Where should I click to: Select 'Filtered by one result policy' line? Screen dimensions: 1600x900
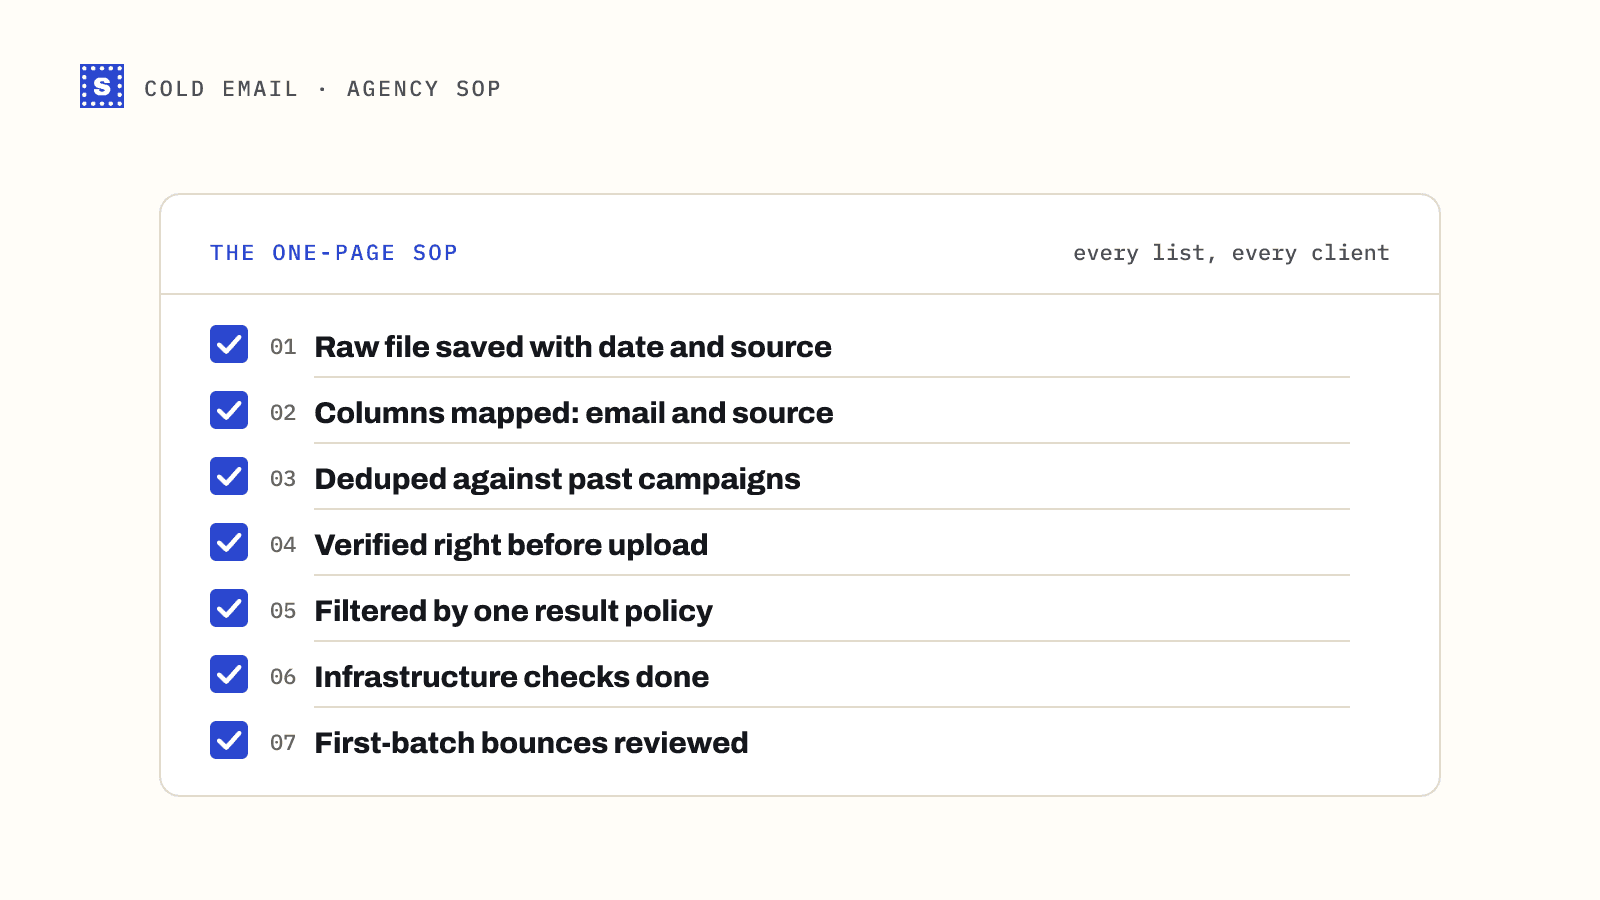(513, 611)
